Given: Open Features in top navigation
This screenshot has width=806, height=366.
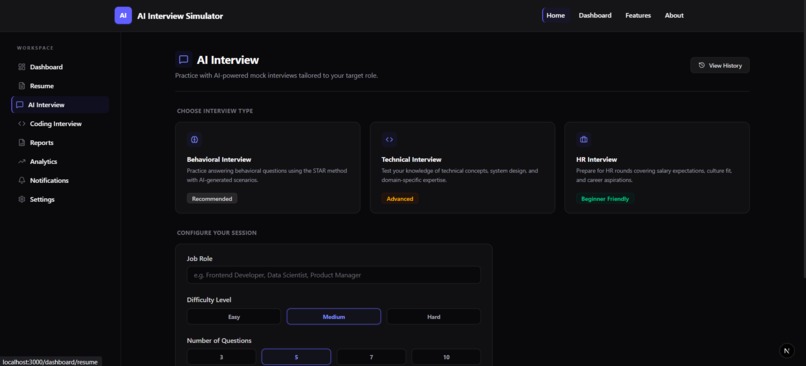Looking at the screenshot, I should coord(638,15).
